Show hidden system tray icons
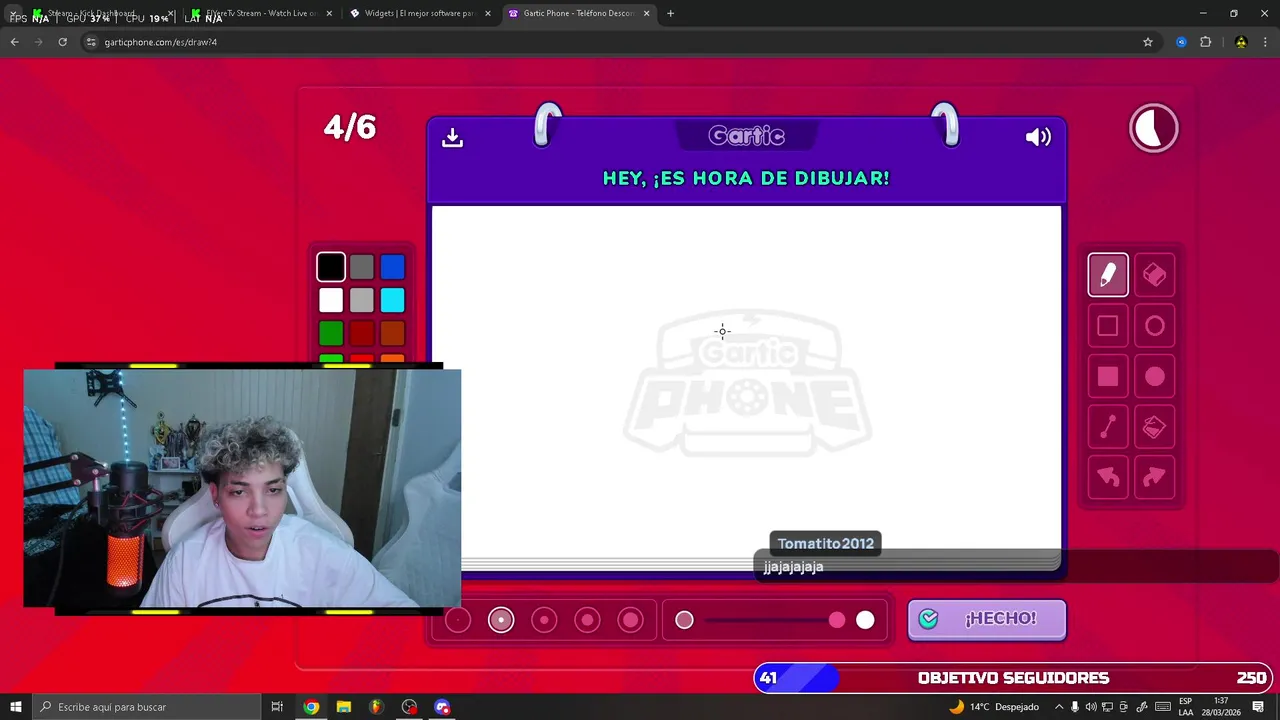The height and width of the screenshot is (720, 1280). pyautogui.click(x=1059, y=707)
